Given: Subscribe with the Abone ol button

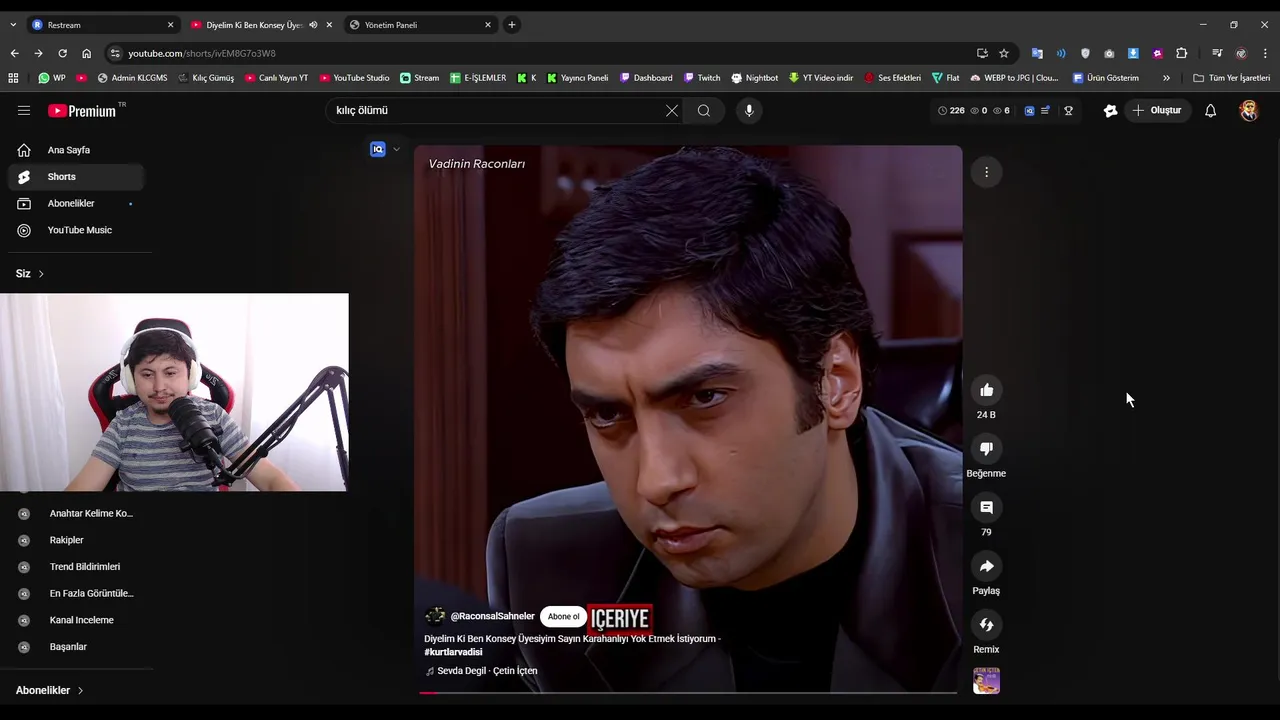Looking at the screenshot, I should 563,617.
